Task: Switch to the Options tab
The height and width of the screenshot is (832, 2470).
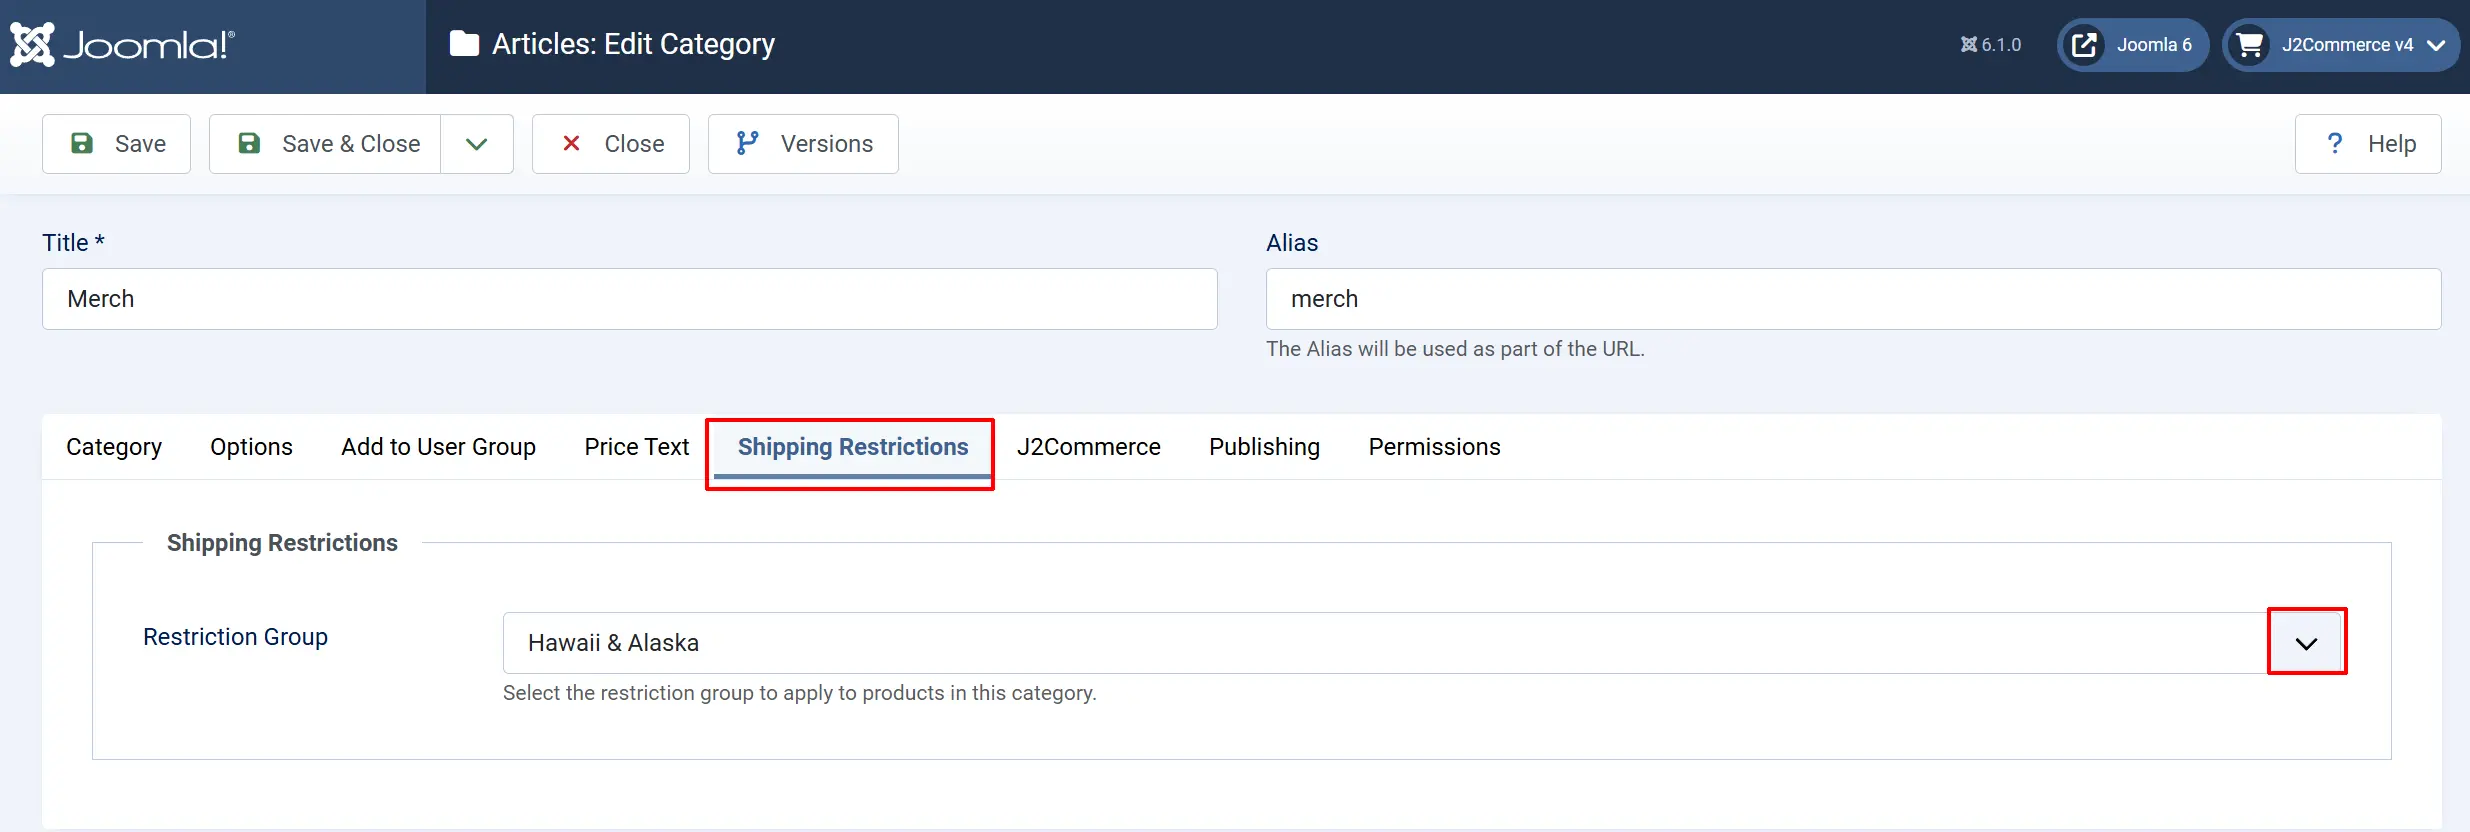Action: point(251,447)
